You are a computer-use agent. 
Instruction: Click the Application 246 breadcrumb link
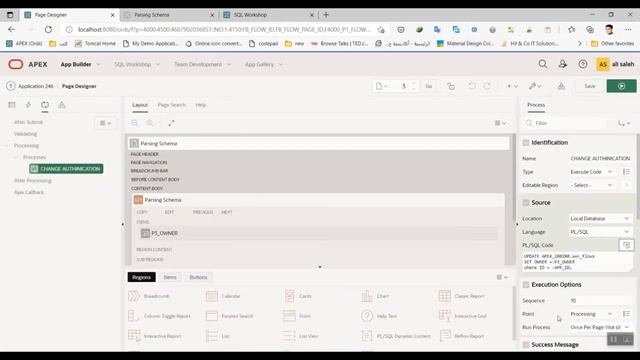[36, 86]
